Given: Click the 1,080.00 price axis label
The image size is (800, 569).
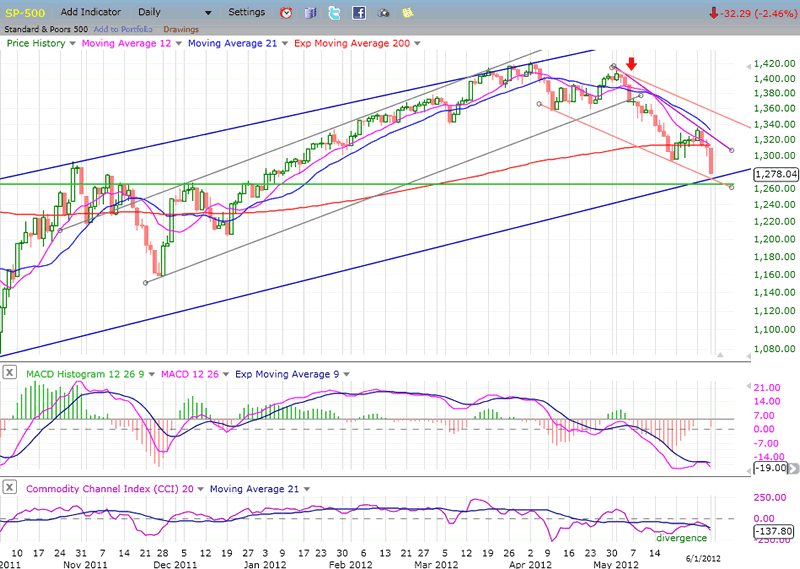Looking at the screenshot, I should [774, 349].
